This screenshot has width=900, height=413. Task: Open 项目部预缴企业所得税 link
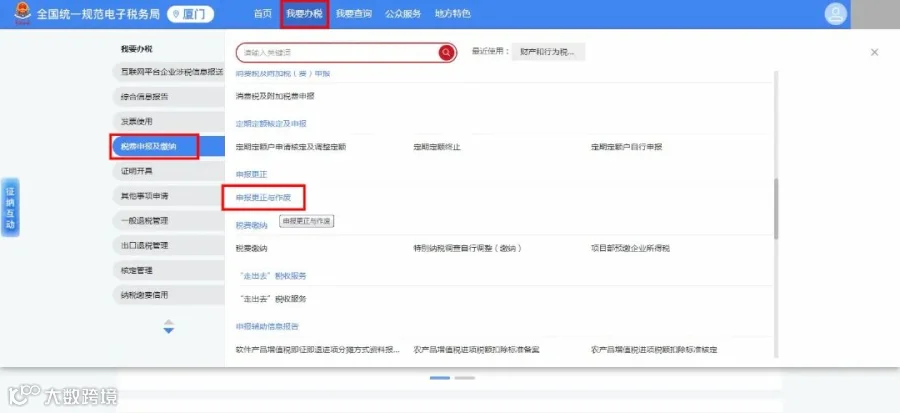pyautogui.click(x=630, y=248)
